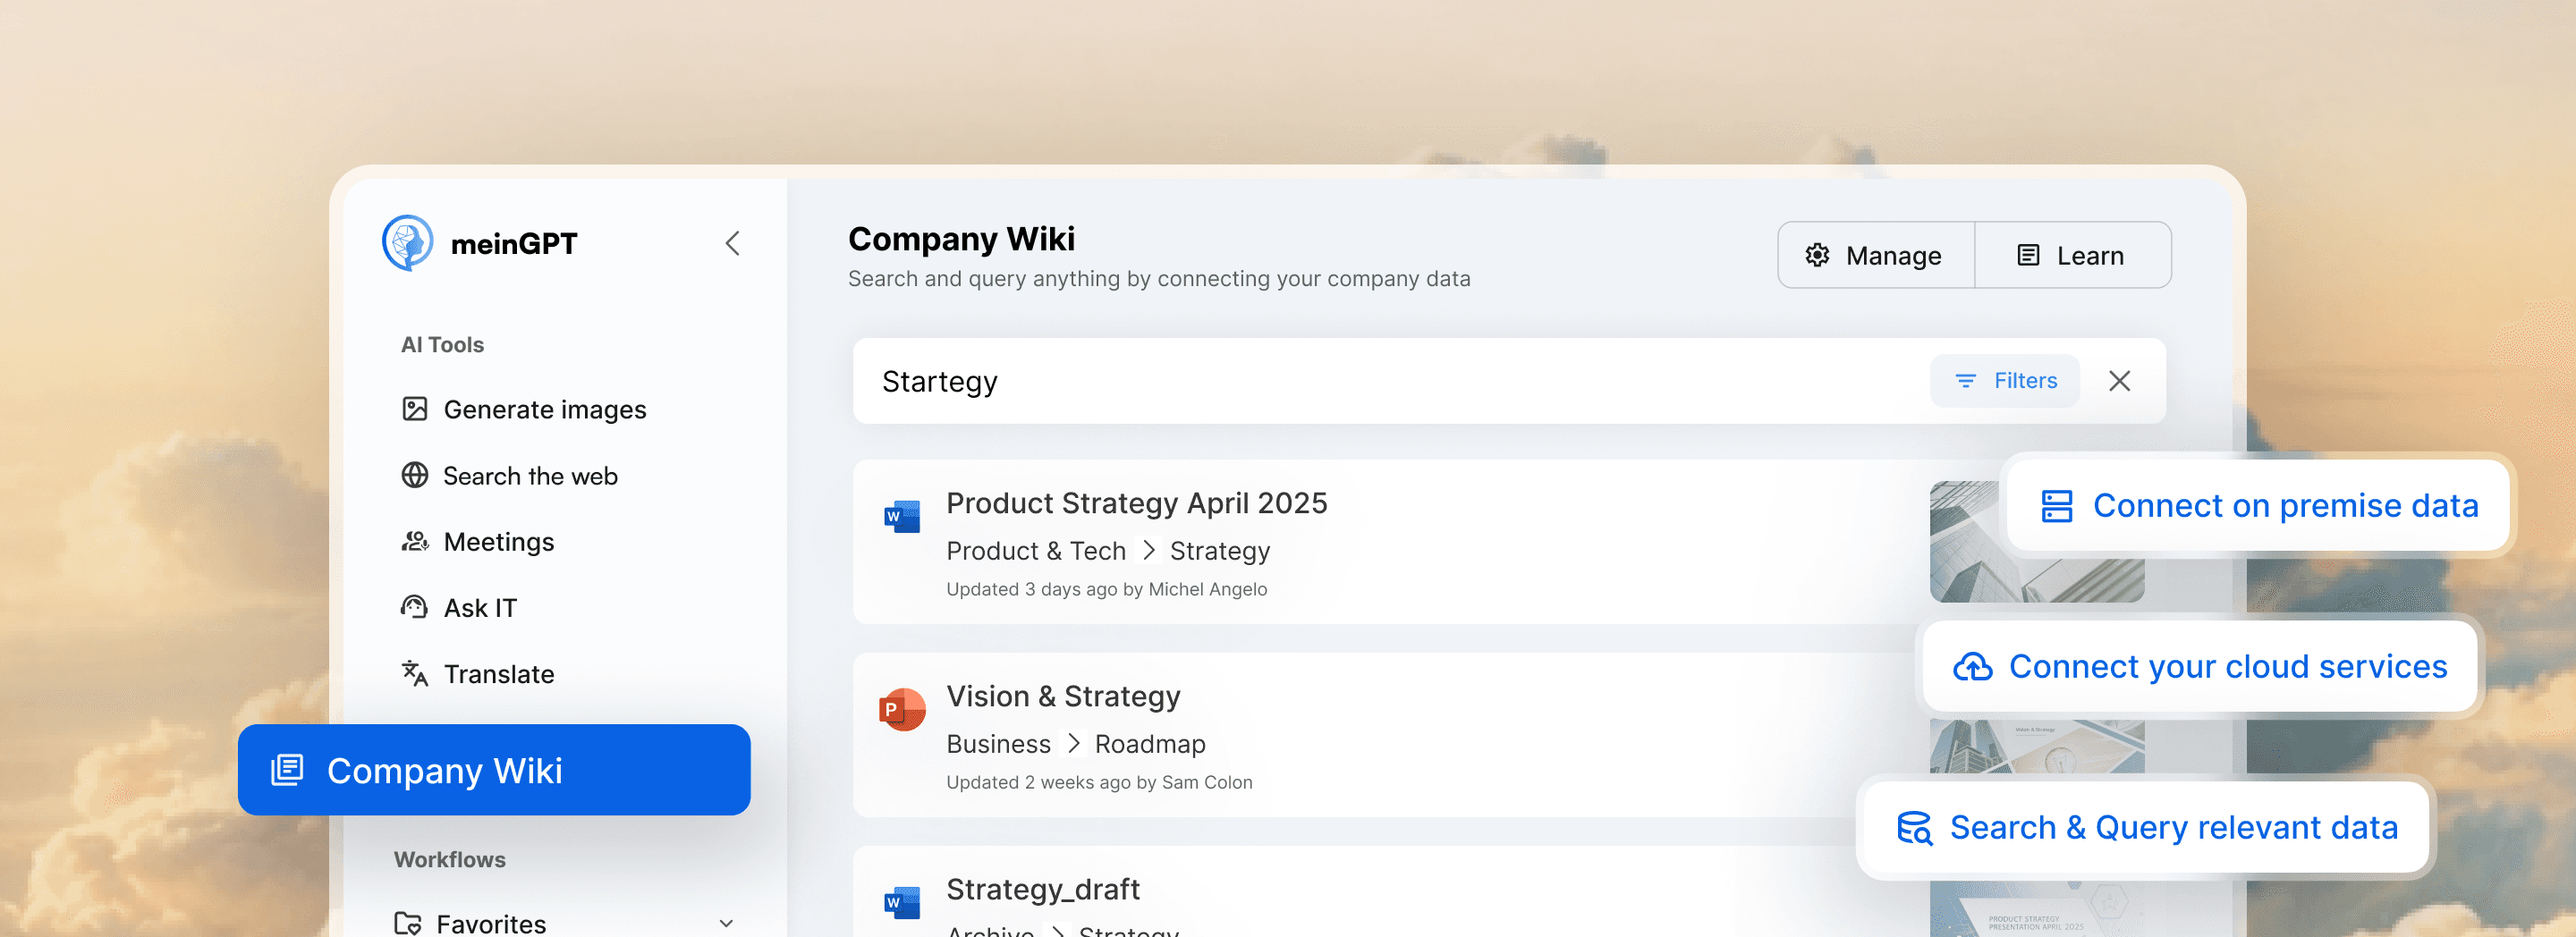Clear the search with the X icon

(x=2119, y=380)
